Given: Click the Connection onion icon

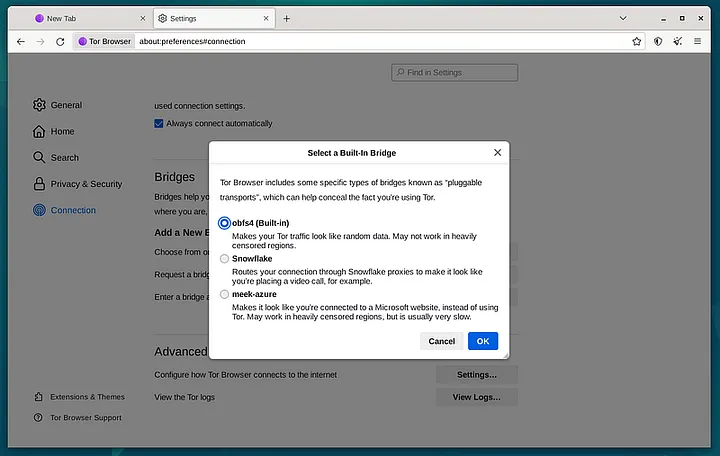Looking at the screenshot, I should (39, 210).
